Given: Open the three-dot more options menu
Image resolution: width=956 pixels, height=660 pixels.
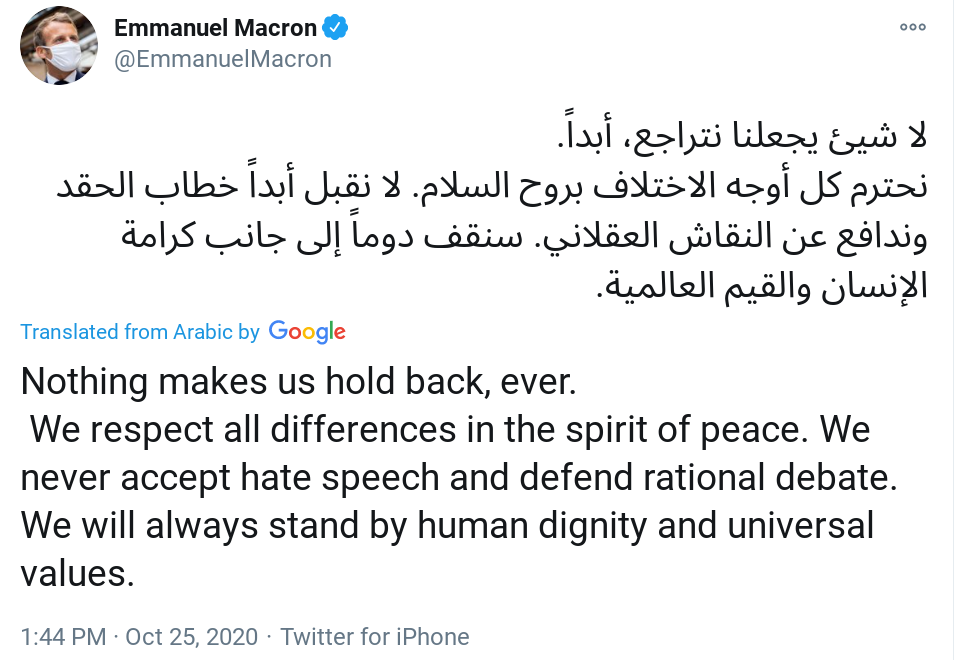Looking at the screenshot, I should pos(913,27).
